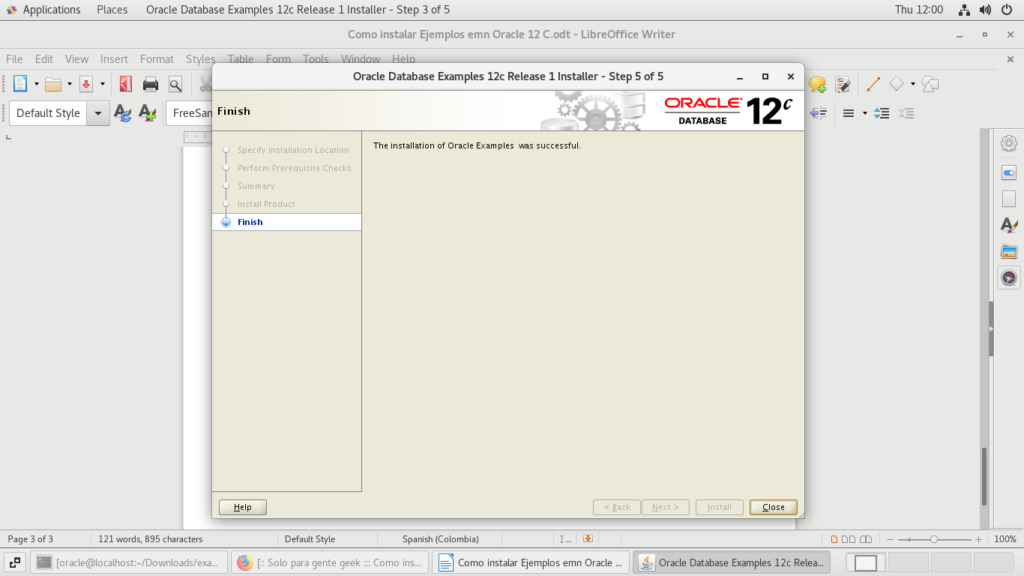The image size is (1024, 576).
Task: Open the sidebar Gallery deck
Action: pyautogui.click(x=1009, y=251)
